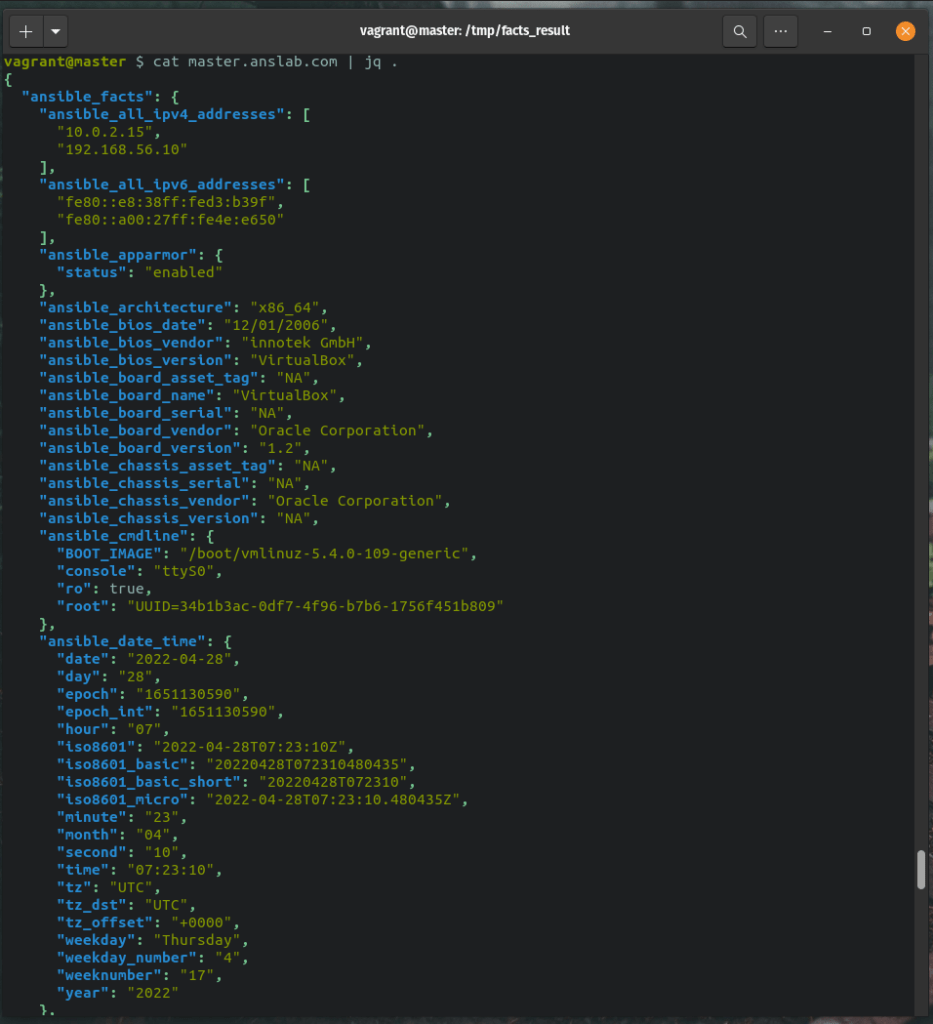Click the date value "2022-04-28"
The height and width of the screenshot is (1024, 933).
click(x=180, y=660)
